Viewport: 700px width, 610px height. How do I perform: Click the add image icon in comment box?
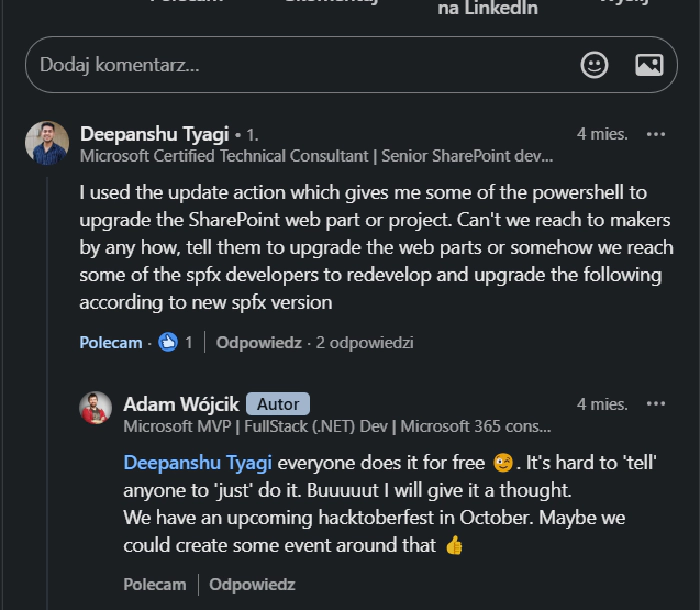click(x=649, y=65)
